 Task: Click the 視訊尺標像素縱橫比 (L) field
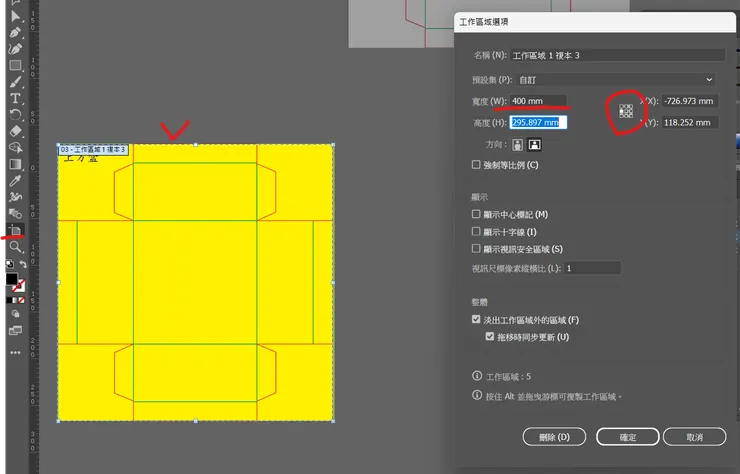[592, 268]
